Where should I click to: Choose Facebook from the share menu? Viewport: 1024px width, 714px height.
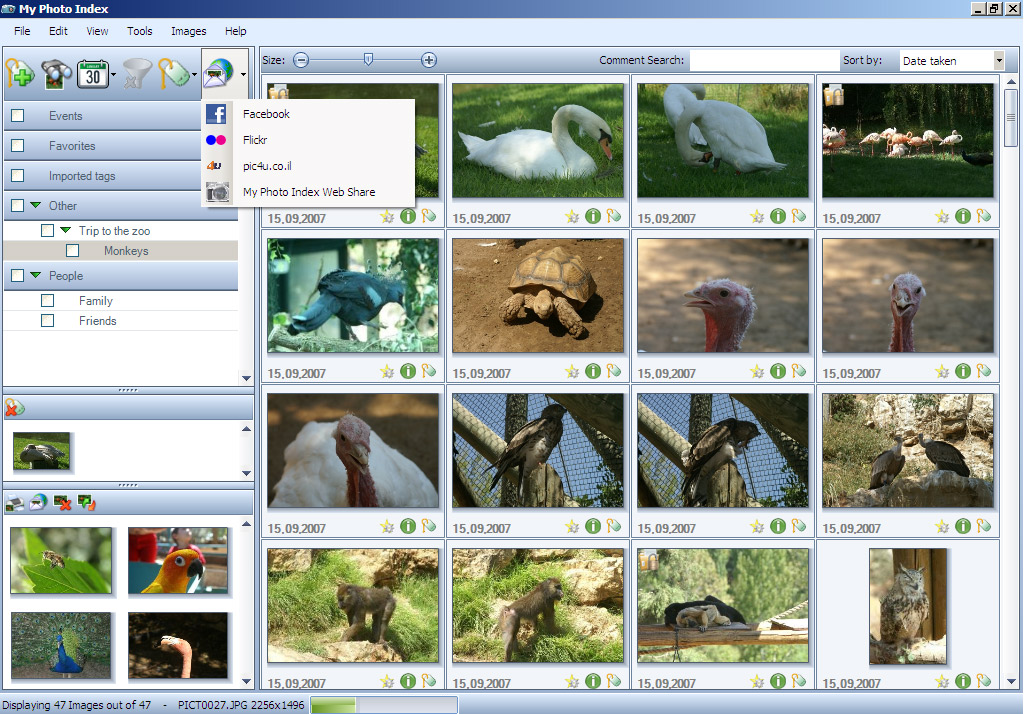[x=309, y=114]
